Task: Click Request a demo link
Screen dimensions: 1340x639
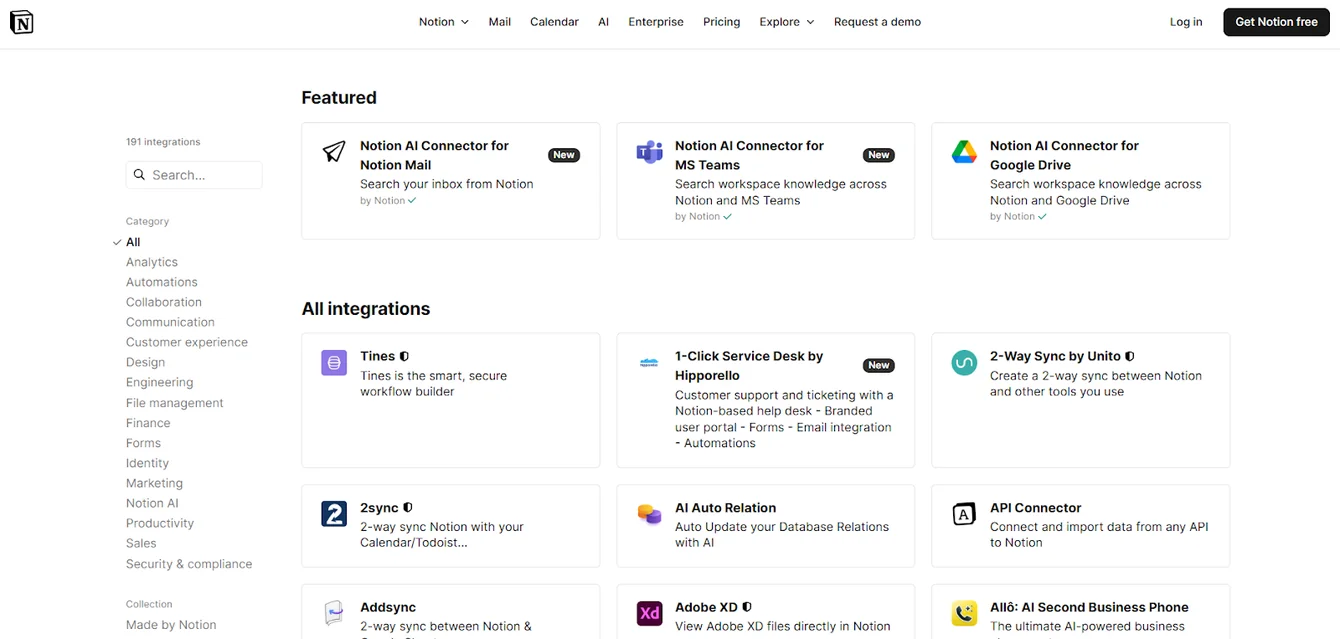Action: tap(877, 22)
